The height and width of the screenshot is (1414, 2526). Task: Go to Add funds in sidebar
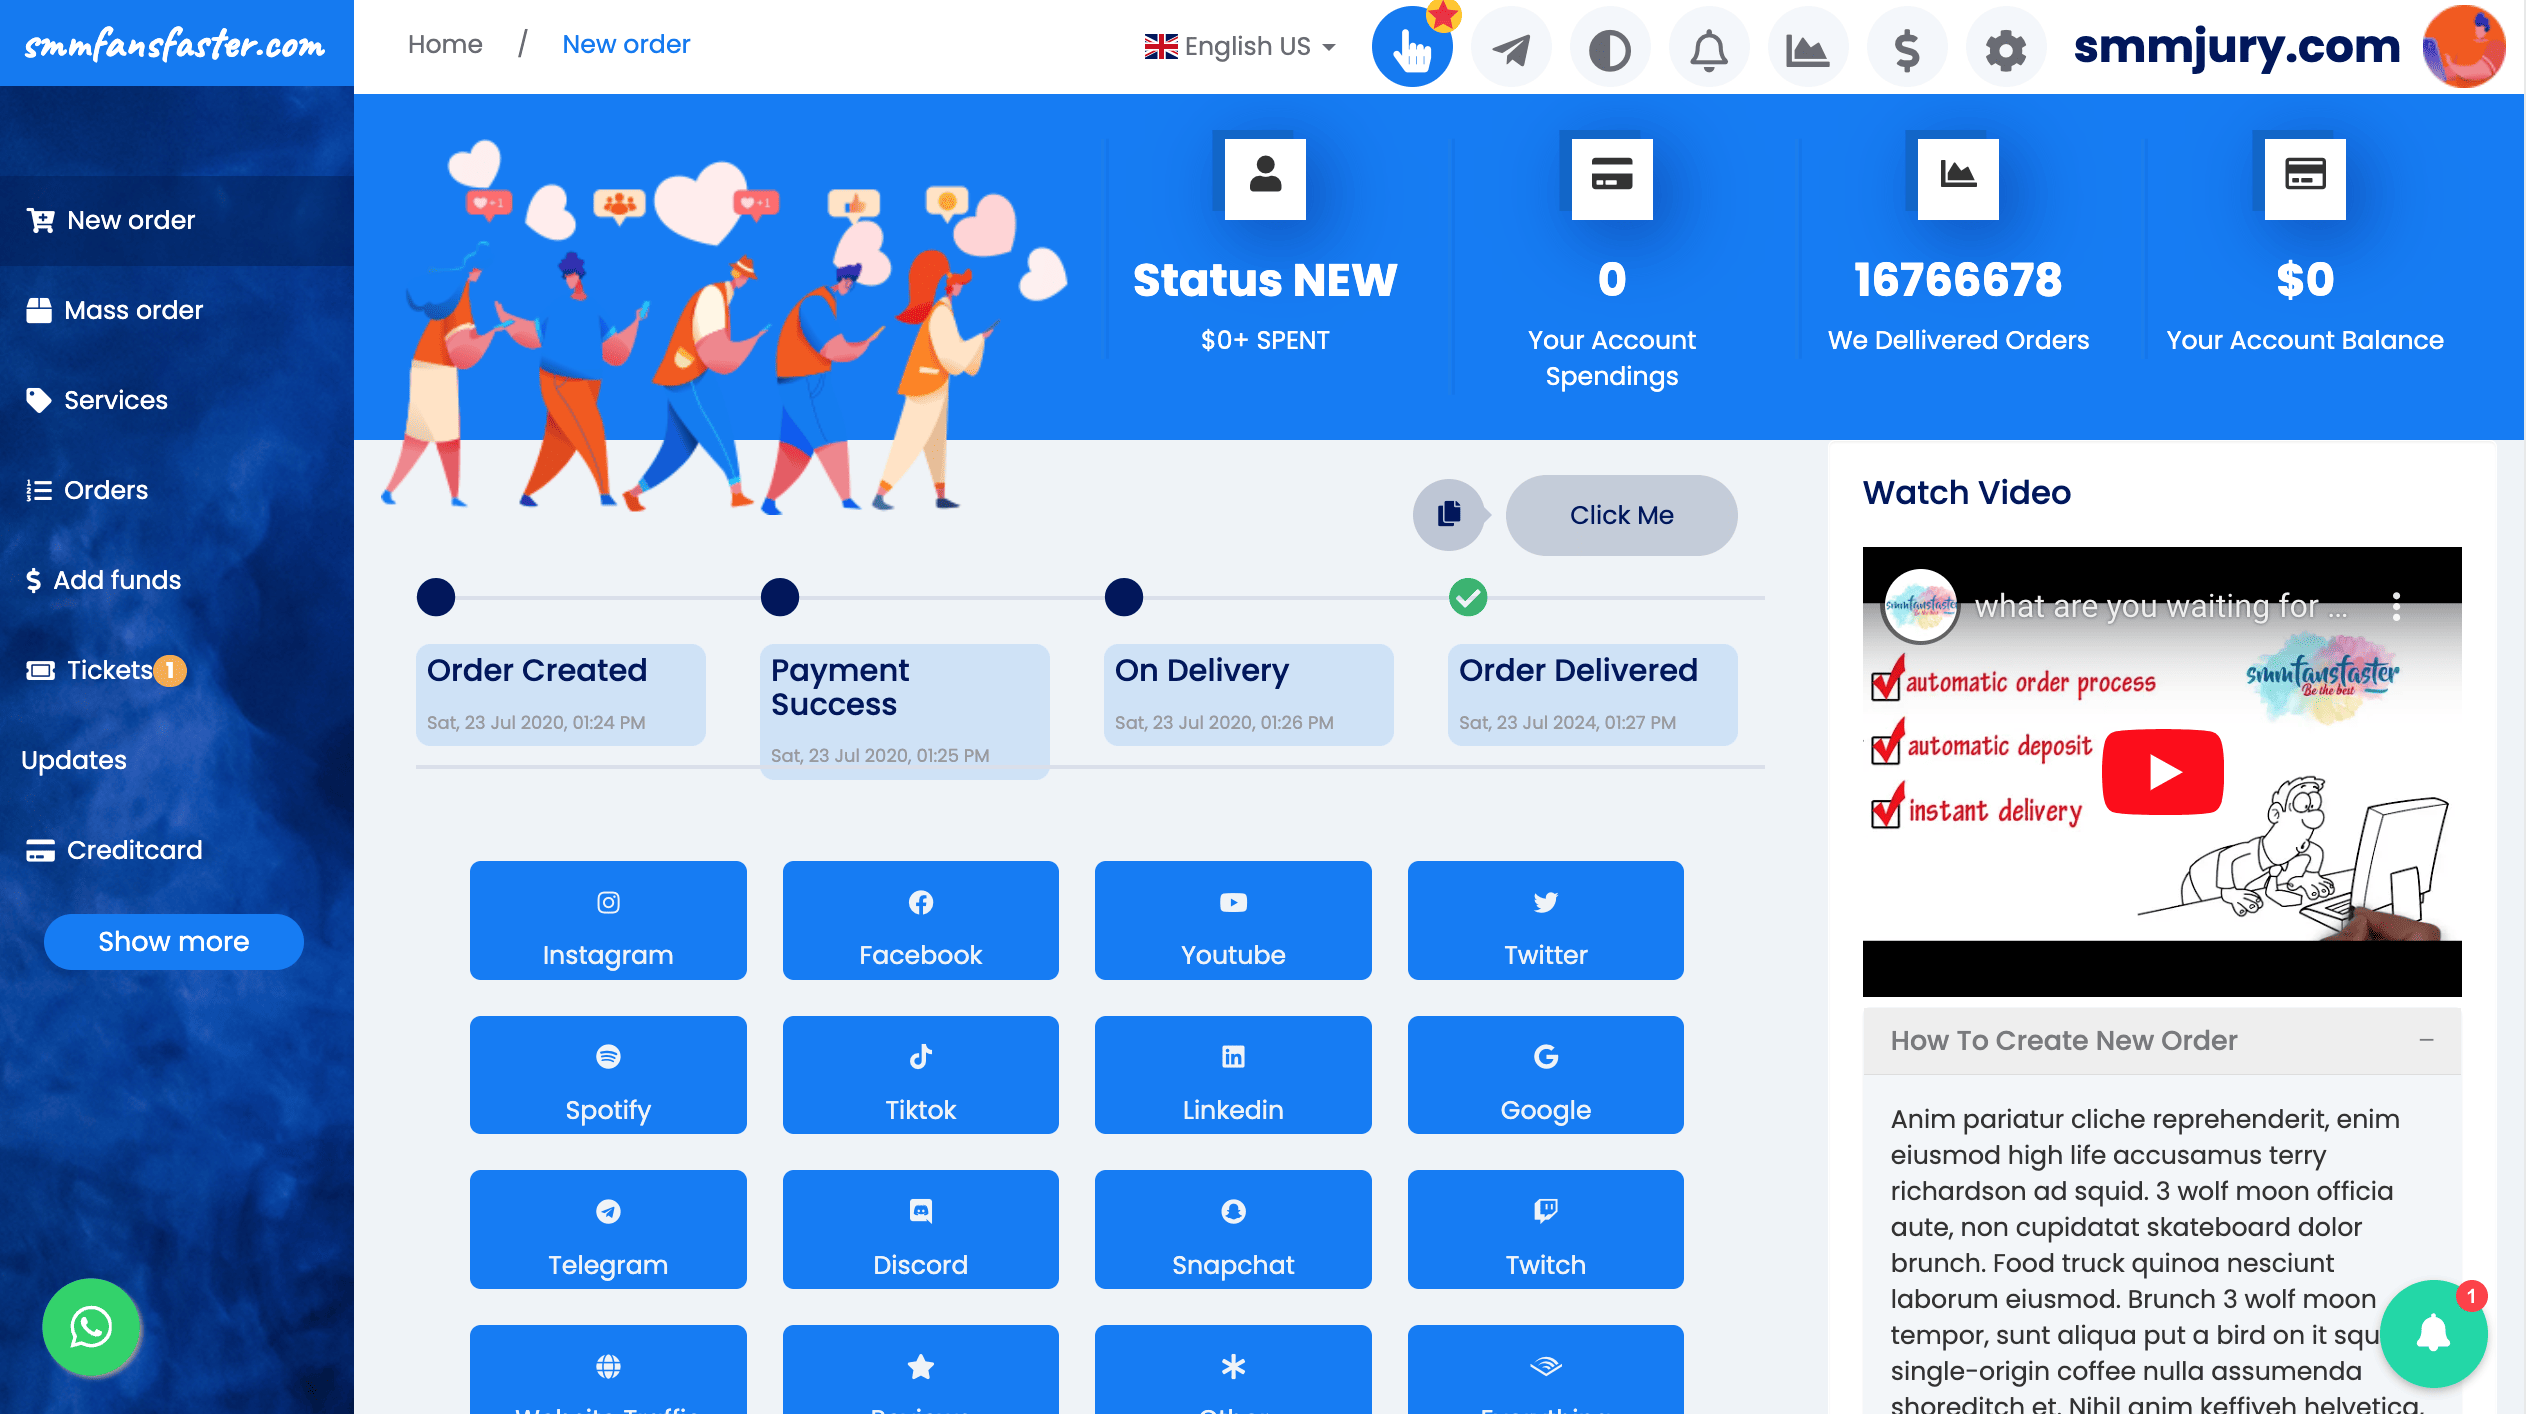tap(116, 580)
